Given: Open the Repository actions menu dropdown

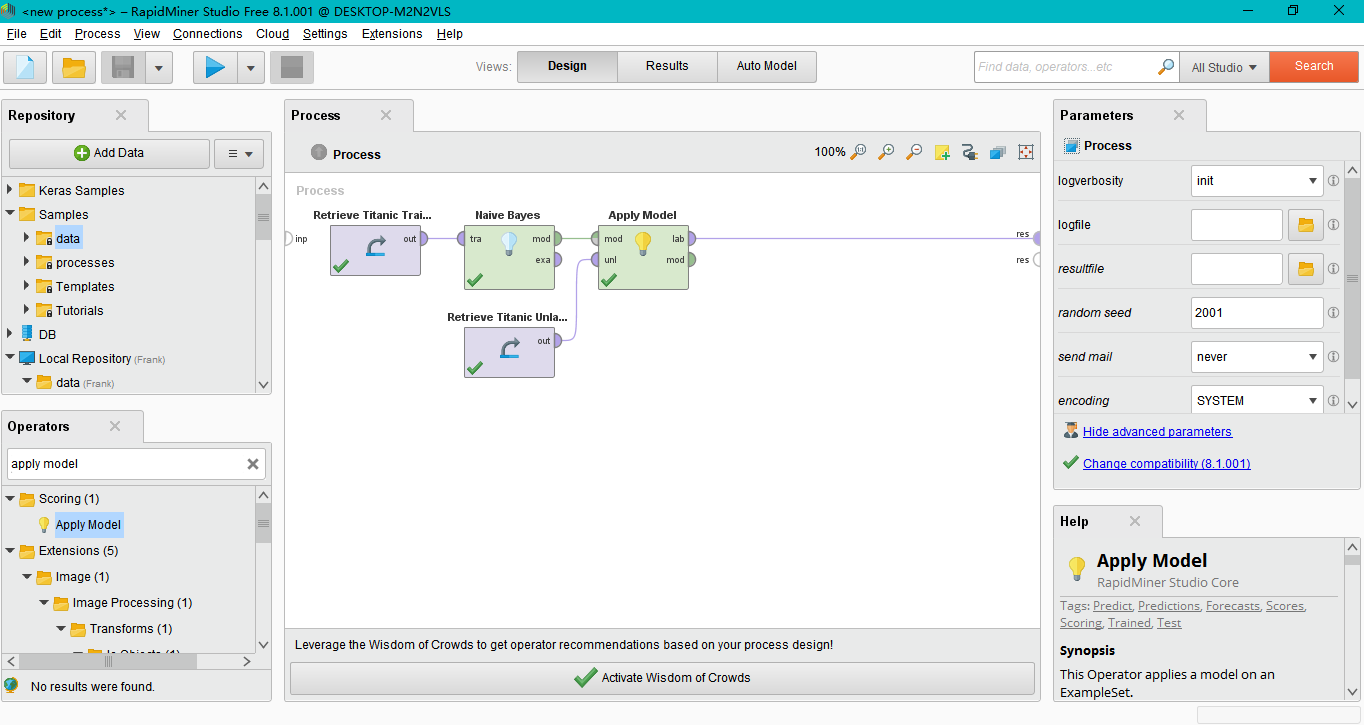Looking at the screenshot, I should pos(239,154).
